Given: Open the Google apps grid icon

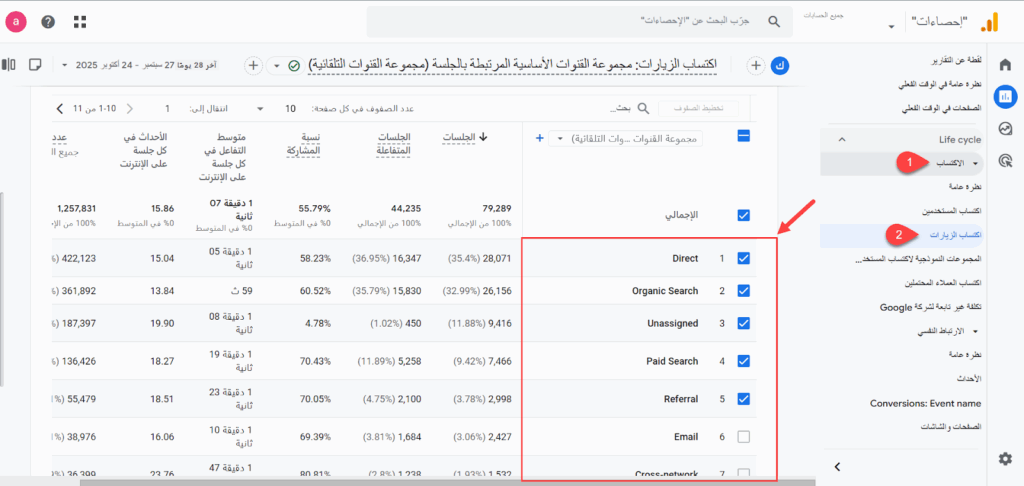Looking at the screenshot, I should 80,22.
